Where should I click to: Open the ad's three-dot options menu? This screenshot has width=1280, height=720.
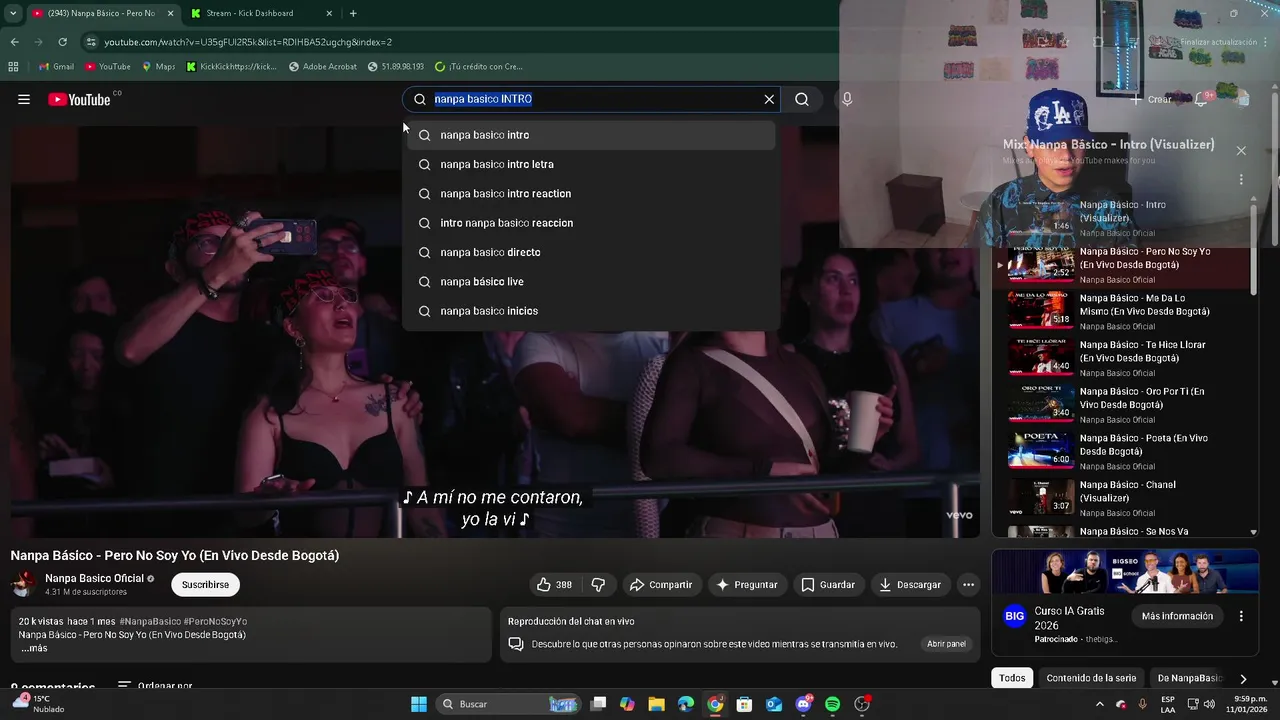pyautogui.click(x=1241, y=616)
